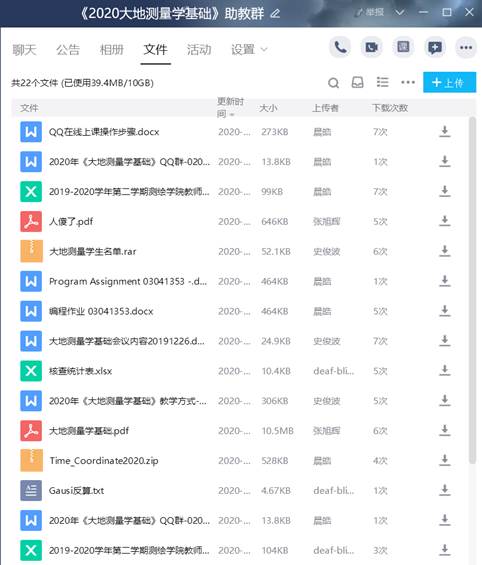This screenshot has width=482, height=565.
Task: Download Time_Coordinate2020.zip
Action: point(445,461)
